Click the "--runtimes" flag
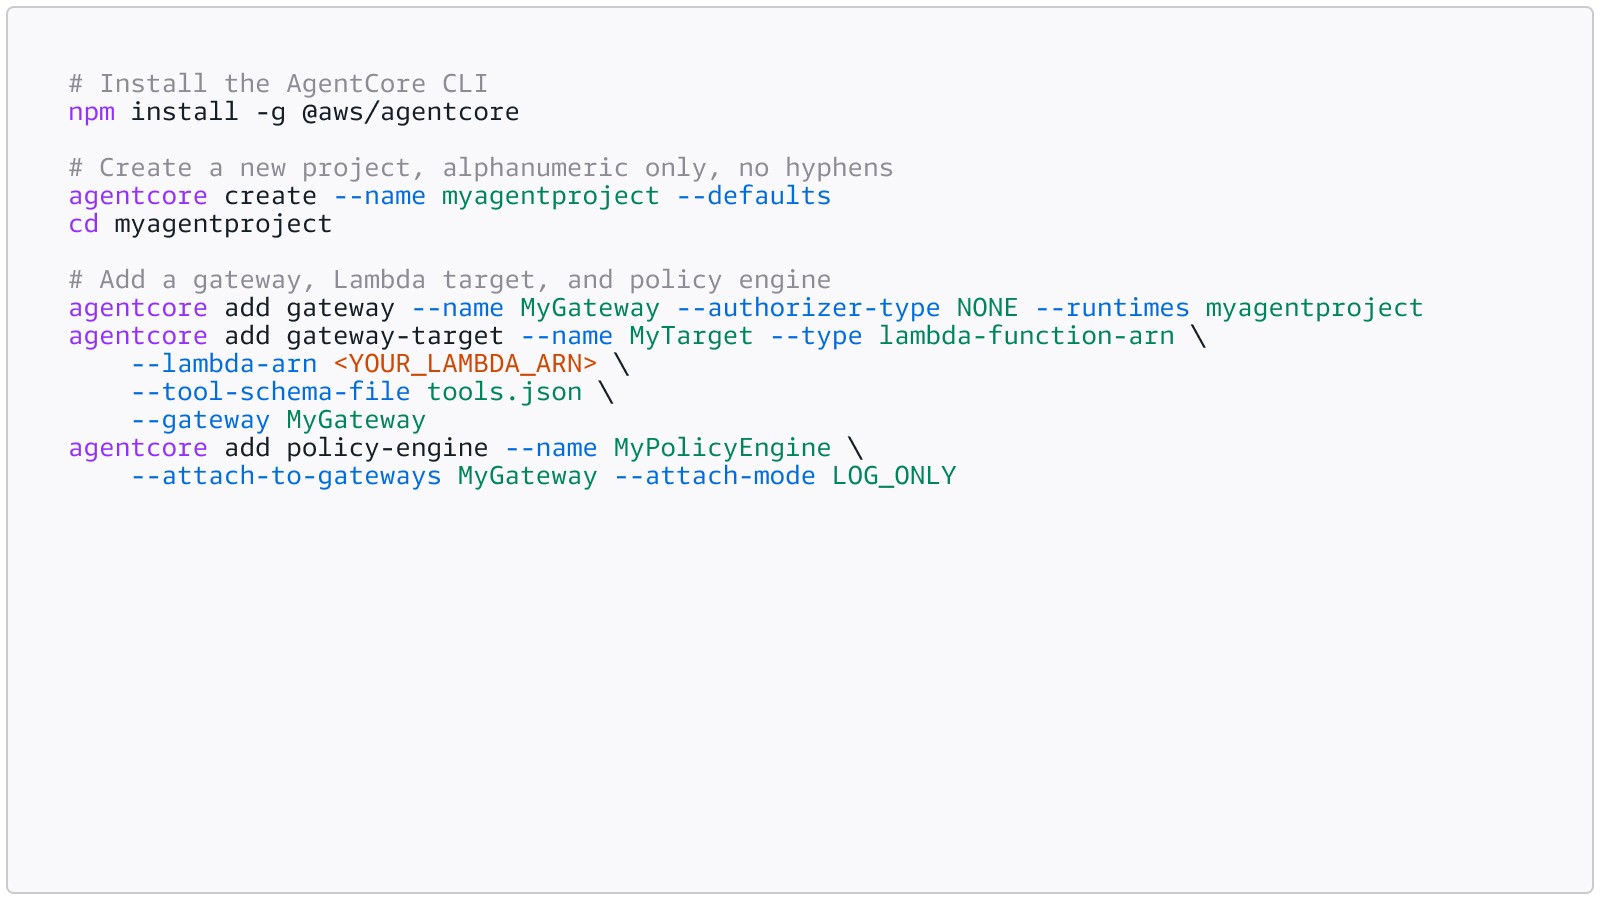Screen dimensions: 1600x900 (1112, 308)
